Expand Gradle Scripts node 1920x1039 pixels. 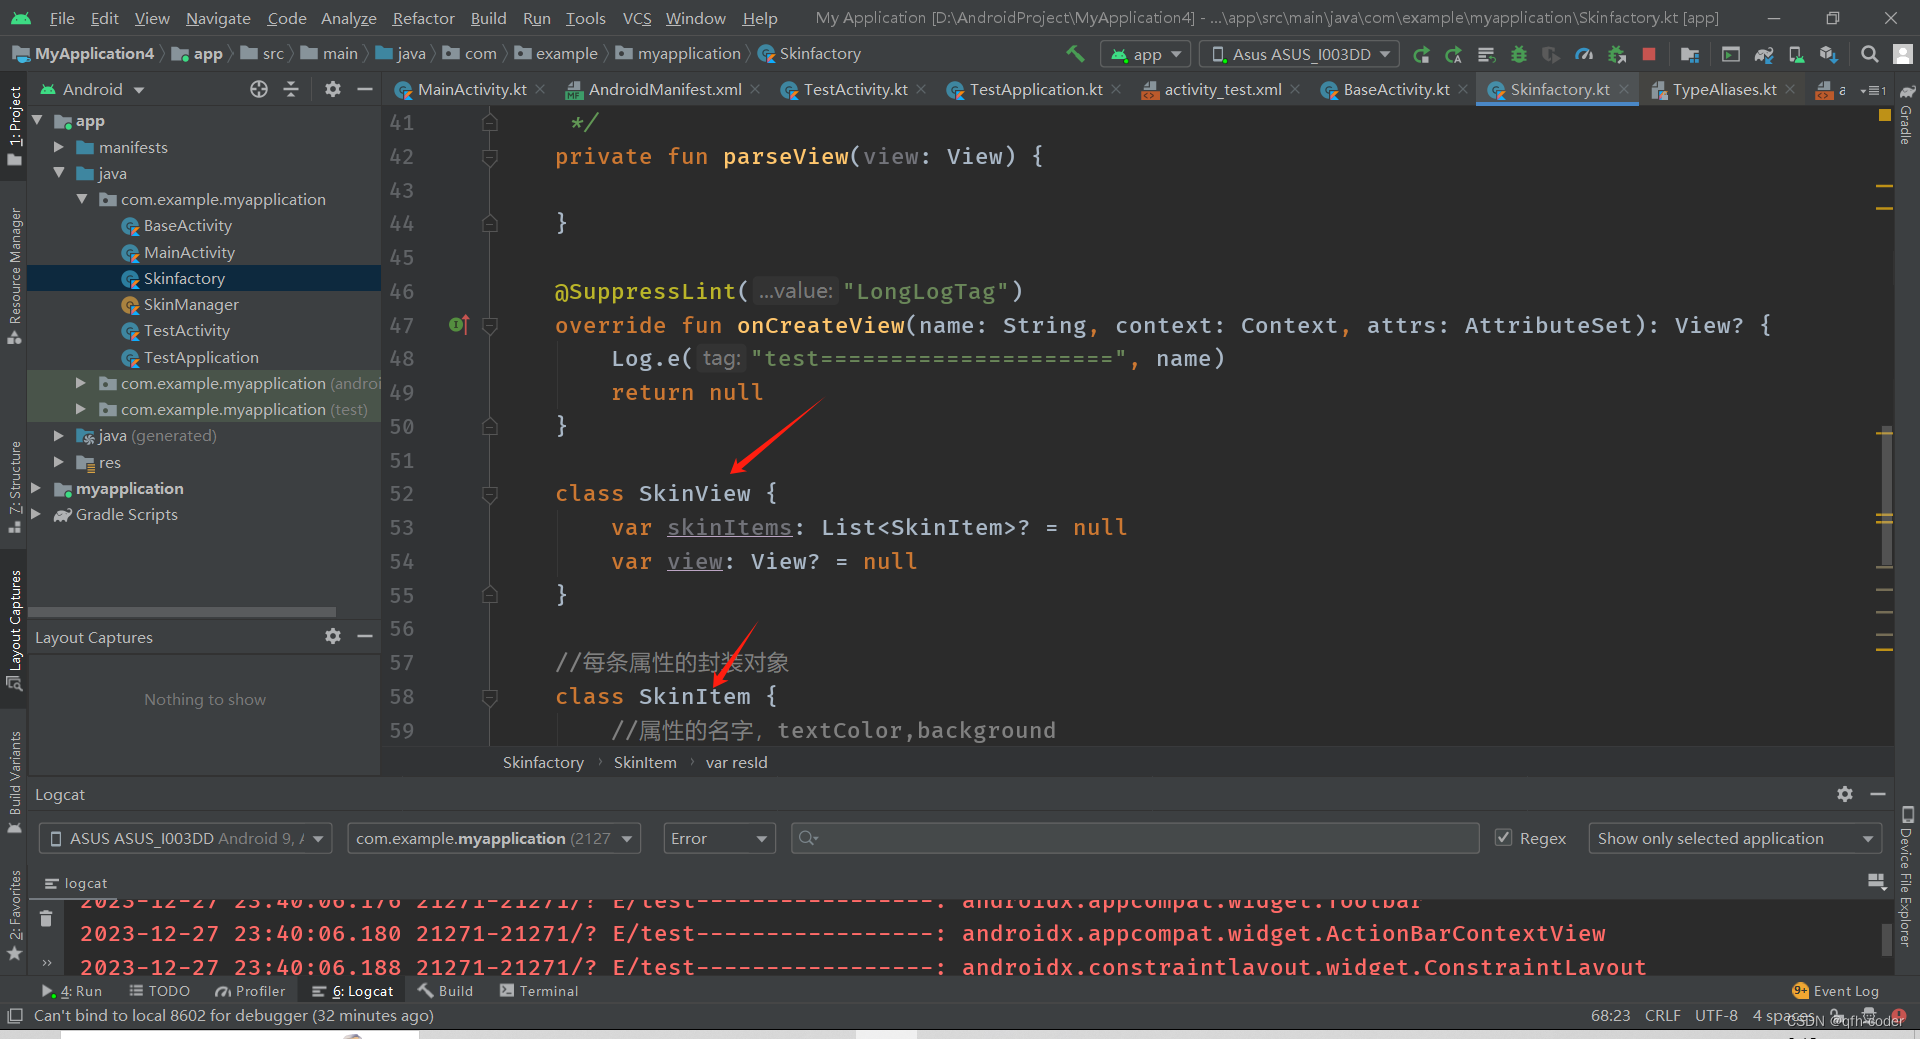[x=36, y=514]
